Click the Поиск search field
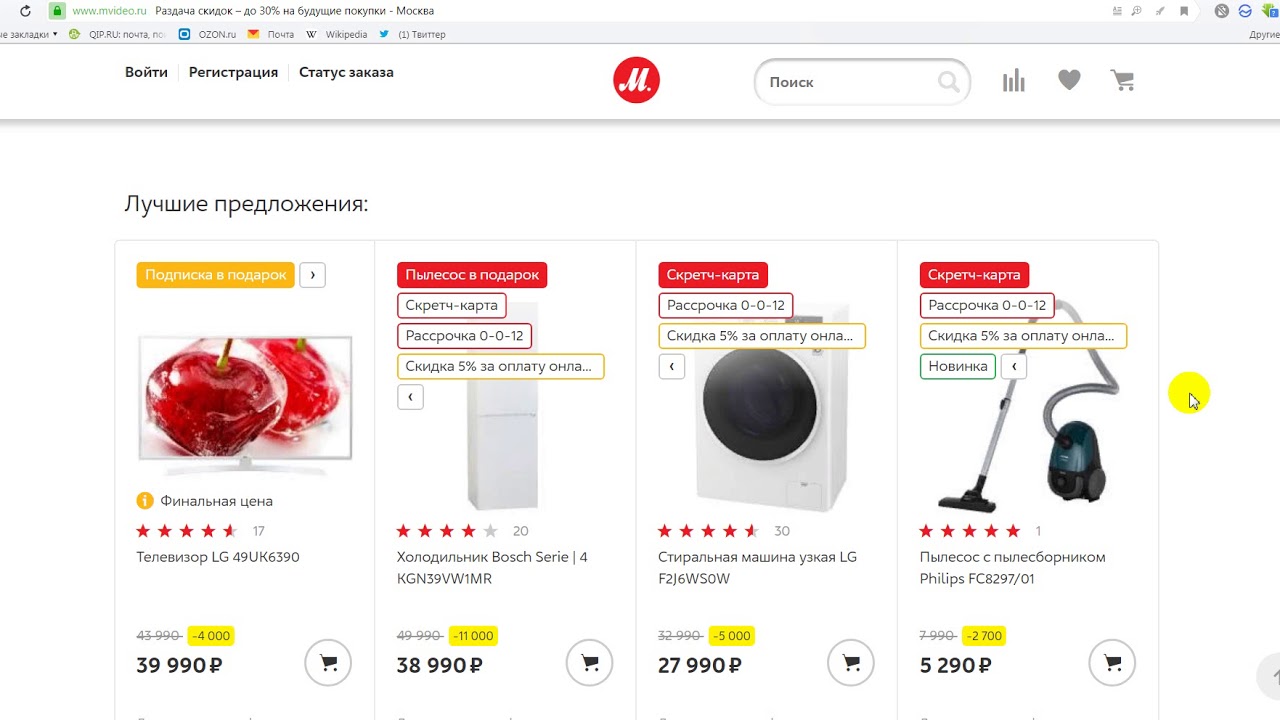The width and height of the screenshot is (1280, 720). point(851,82)
